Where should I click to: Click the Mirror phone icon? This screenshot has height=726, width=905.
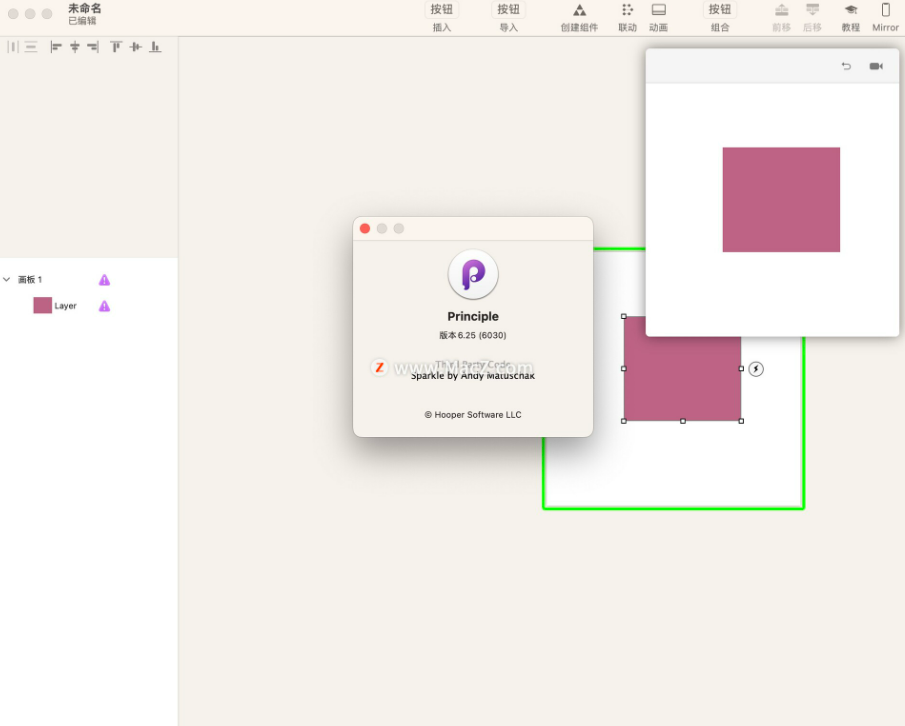coord(885,10)
